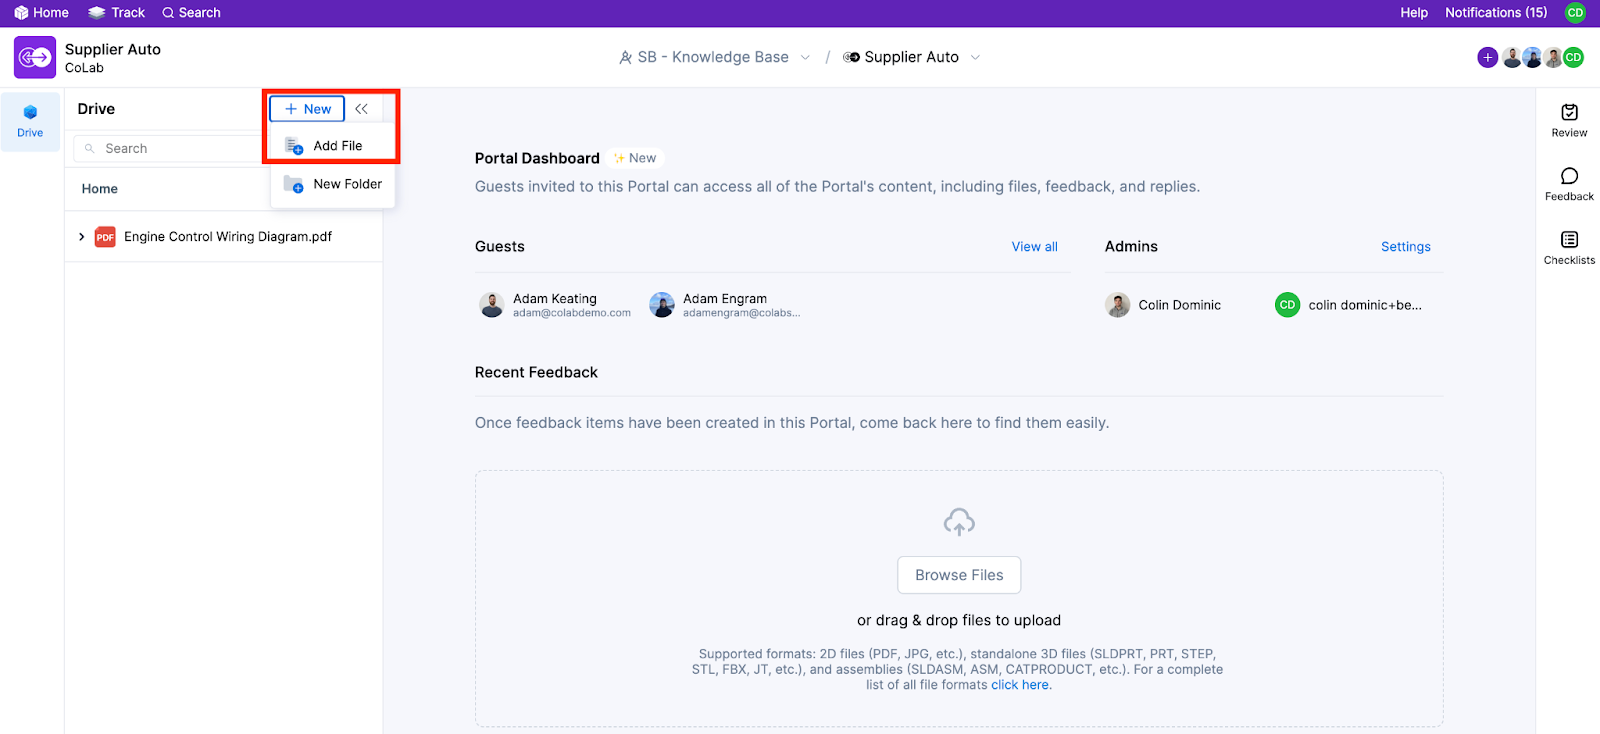The height and width of the screenshot is (734, 1600).
Task: Click the Browse Files button
Action: 959,575
